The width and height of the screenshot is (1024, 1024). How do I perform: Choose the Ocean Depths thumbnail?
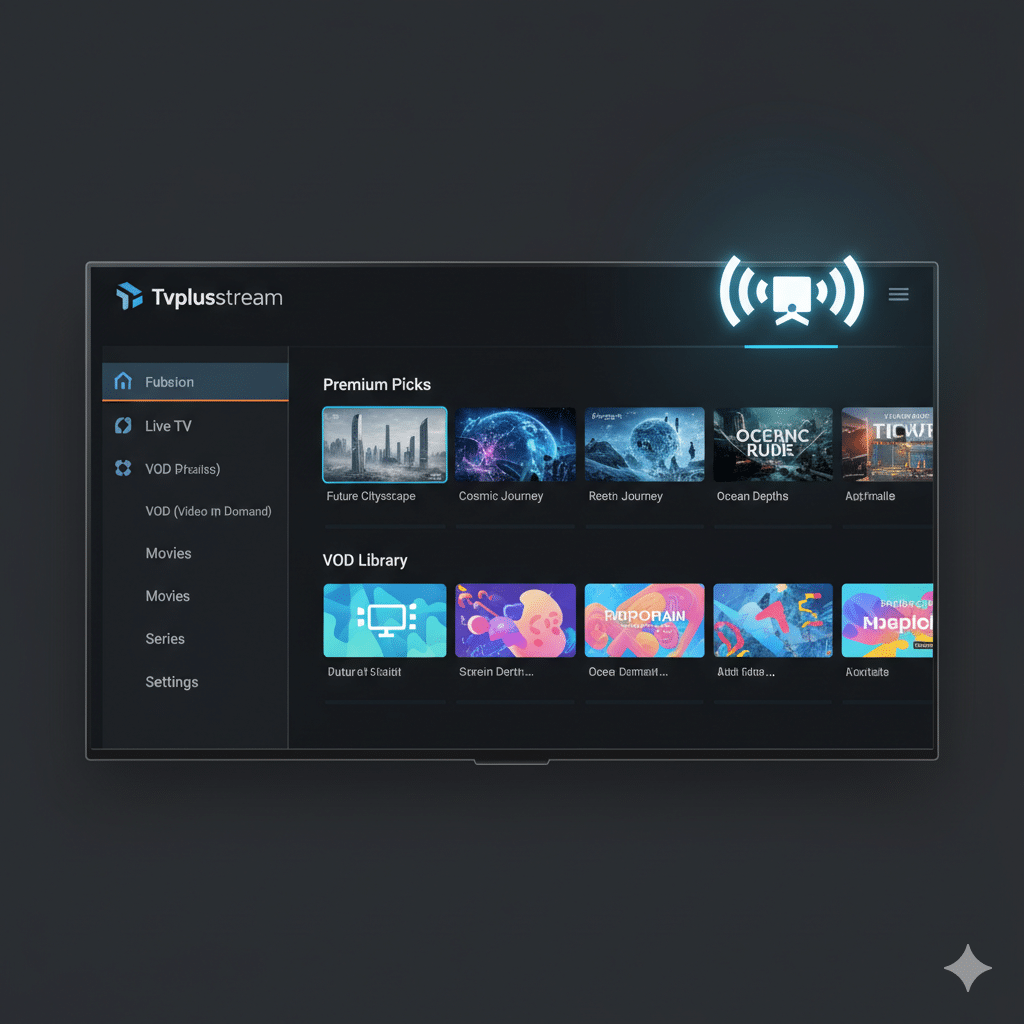tap(773, 445)
